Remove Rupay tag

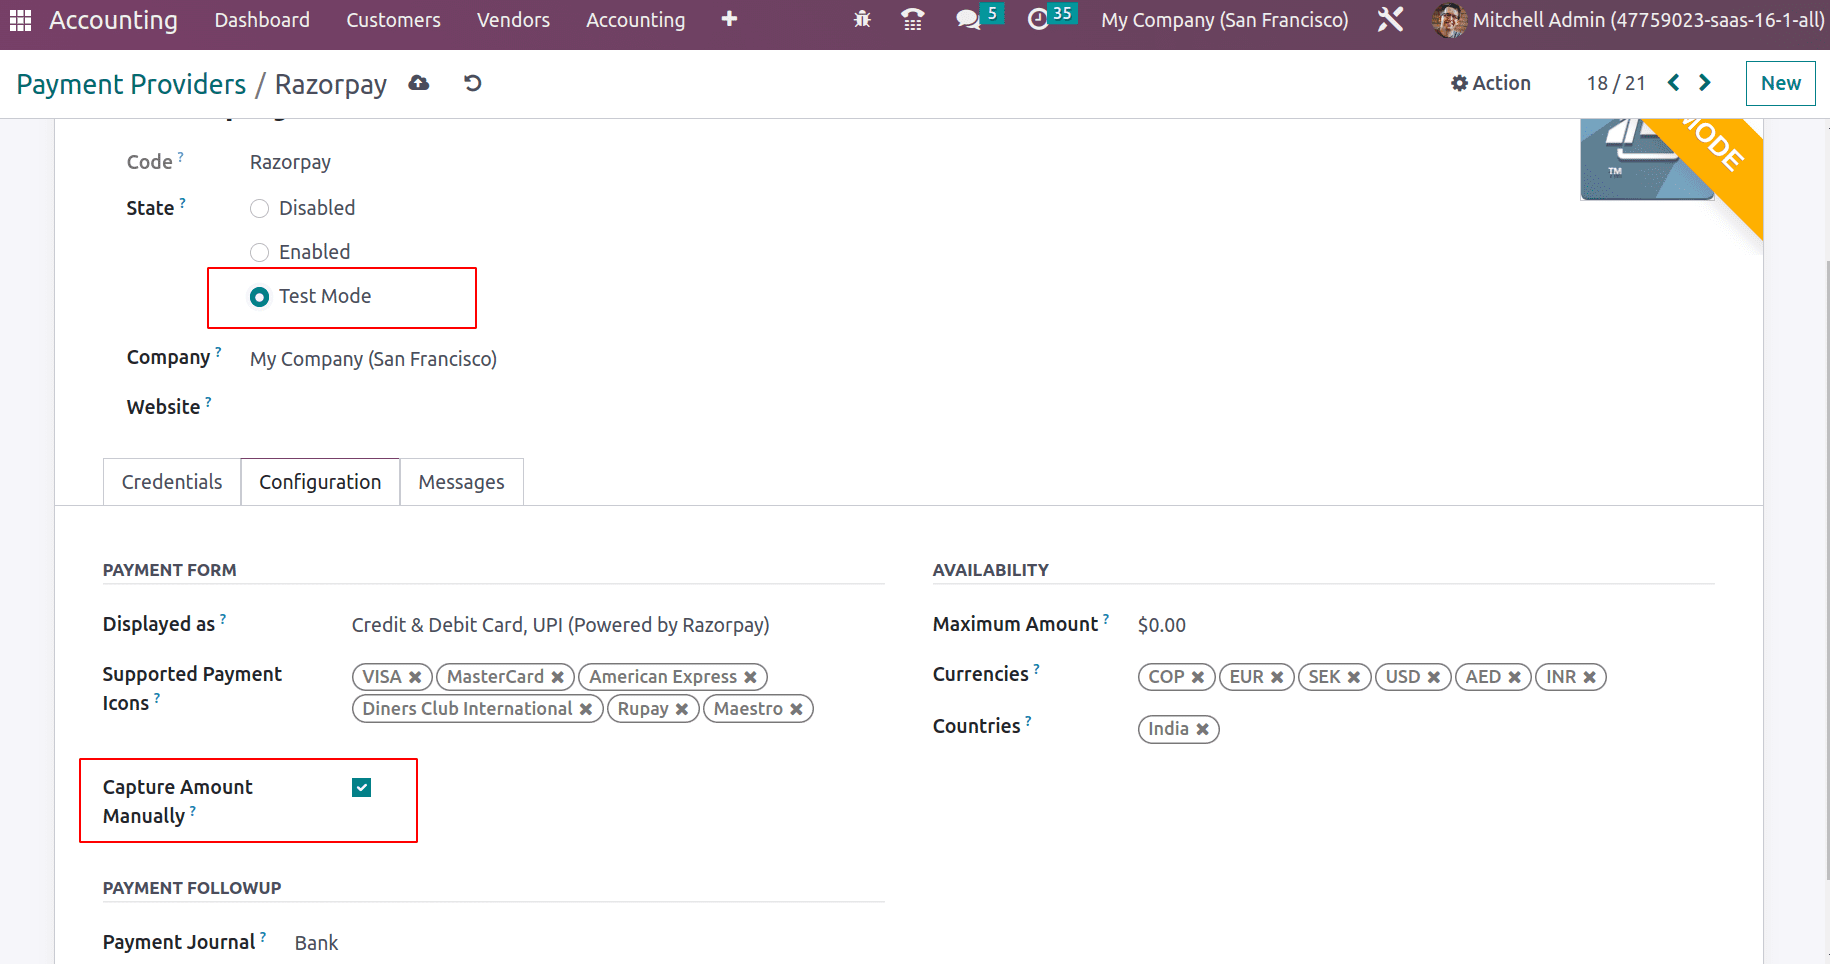pyautogui.click(x=682, y=709)
